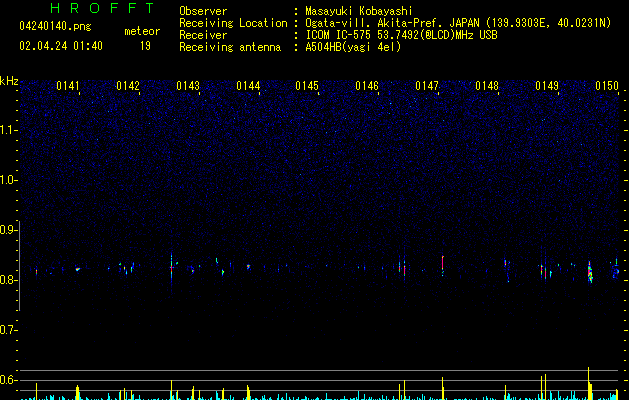The image size is (629, 400).
Task: Click the 0144 time marker
Action: click(248, 86)
